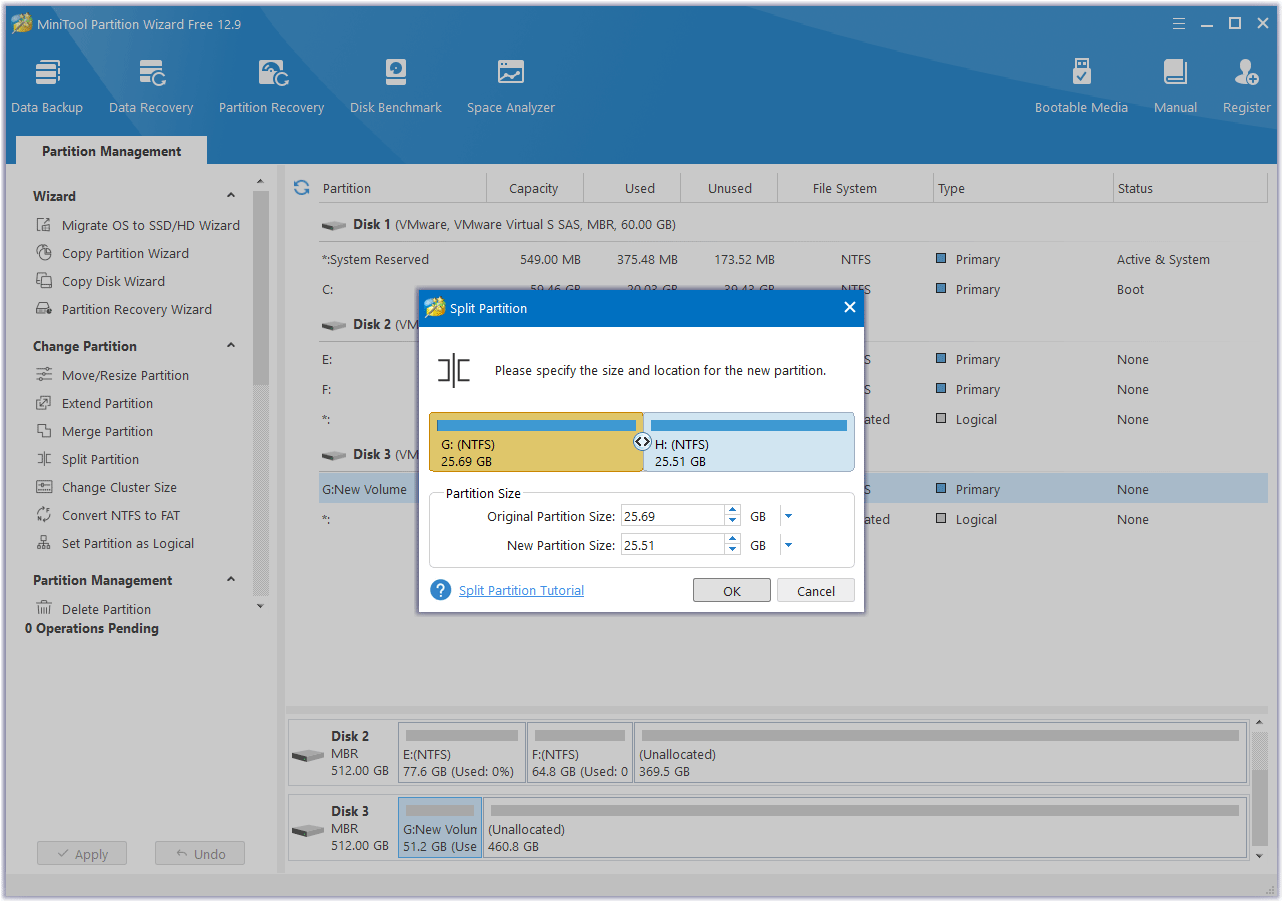Select G: (NTFS) partition block in dialog
1282x902 pixels.
click(x=536, y=442)
